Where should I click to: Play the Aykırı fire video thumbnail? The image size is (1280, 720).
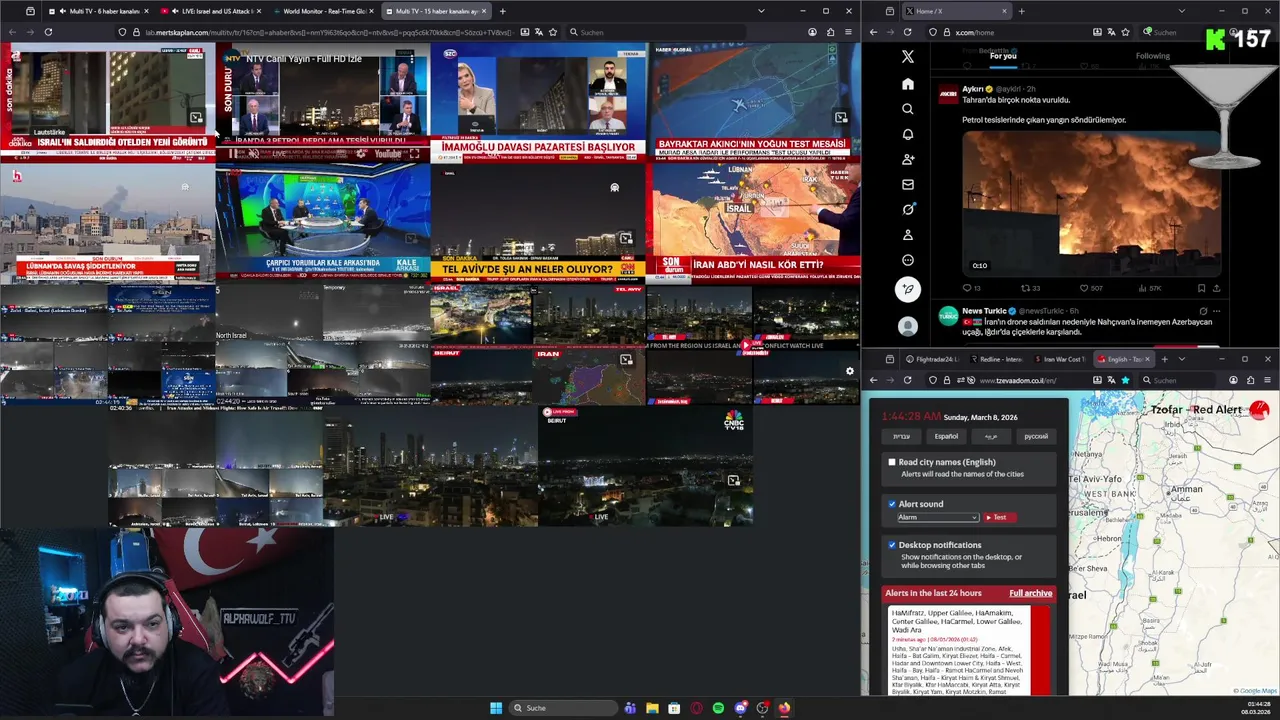click(x=1091, y=204)
